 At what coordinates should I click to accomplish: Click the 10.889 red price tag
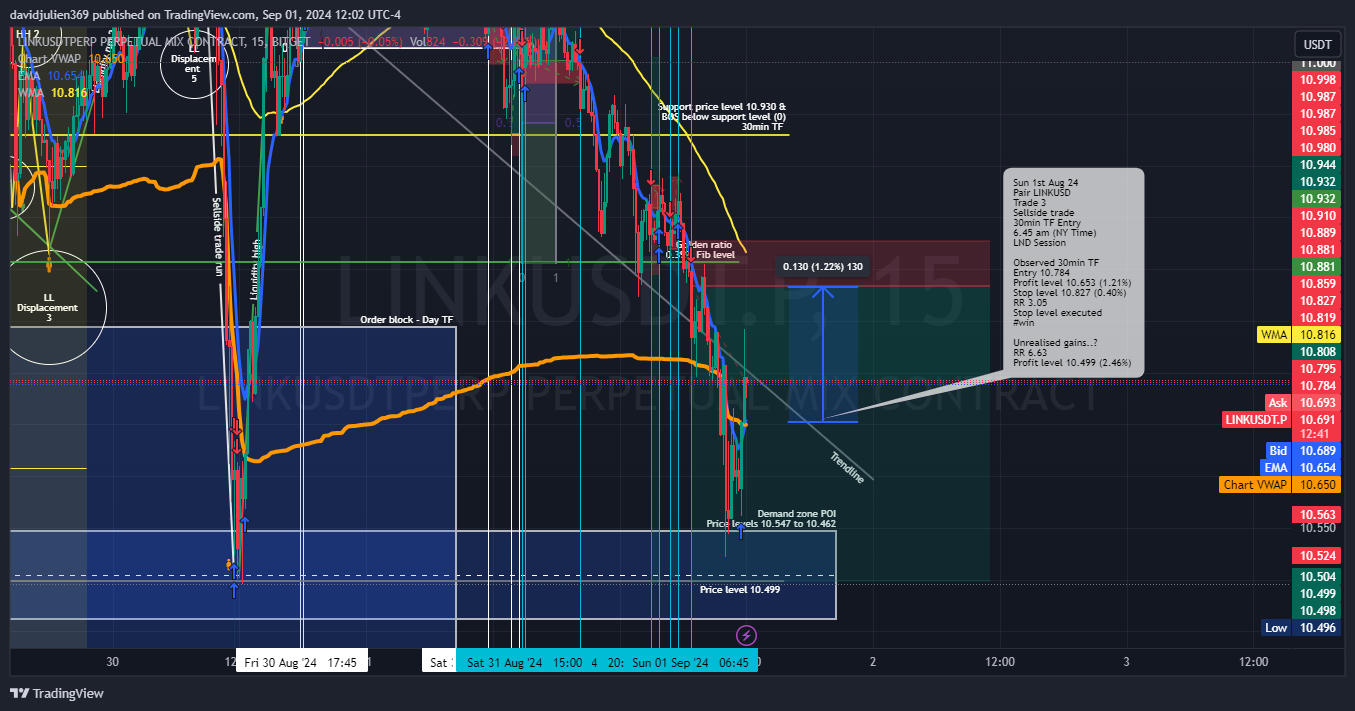coord(1318,232)
